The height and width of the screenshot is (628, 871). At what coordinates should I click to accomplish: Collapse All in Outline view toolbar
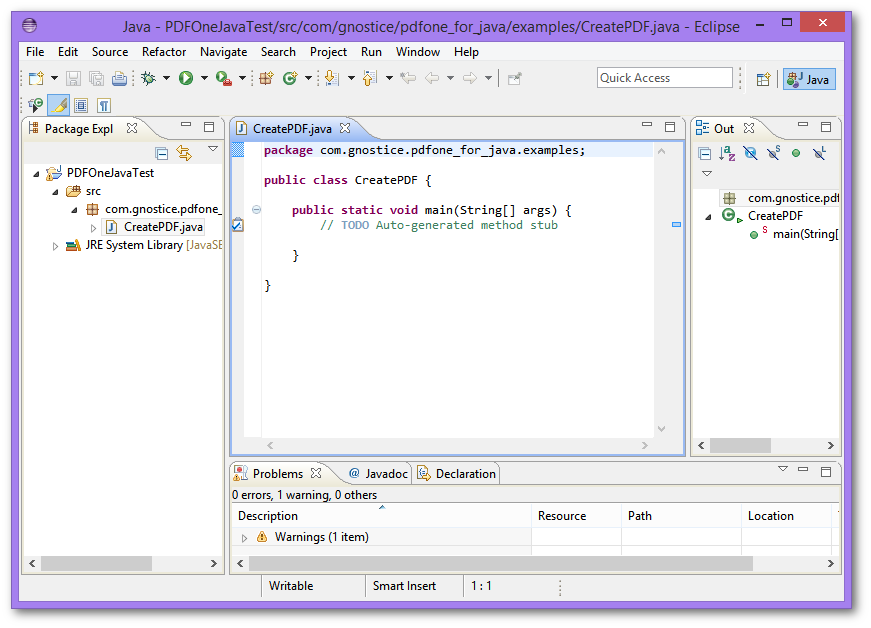[x=704, y=153]
